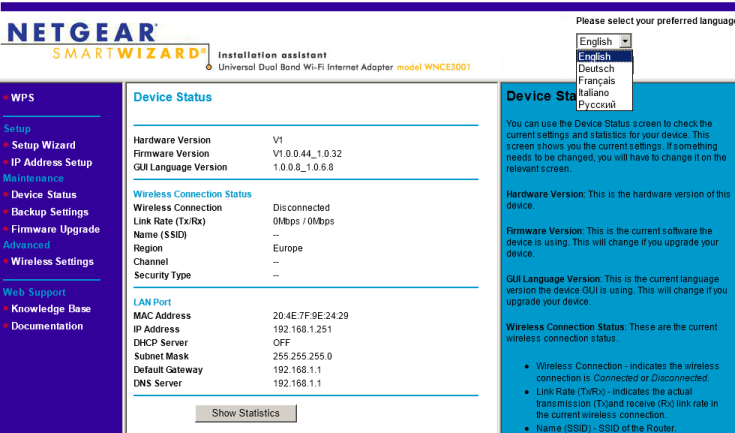Click the Show Statistics button
This screenshot has width=735, height=433.
point(246,413)
